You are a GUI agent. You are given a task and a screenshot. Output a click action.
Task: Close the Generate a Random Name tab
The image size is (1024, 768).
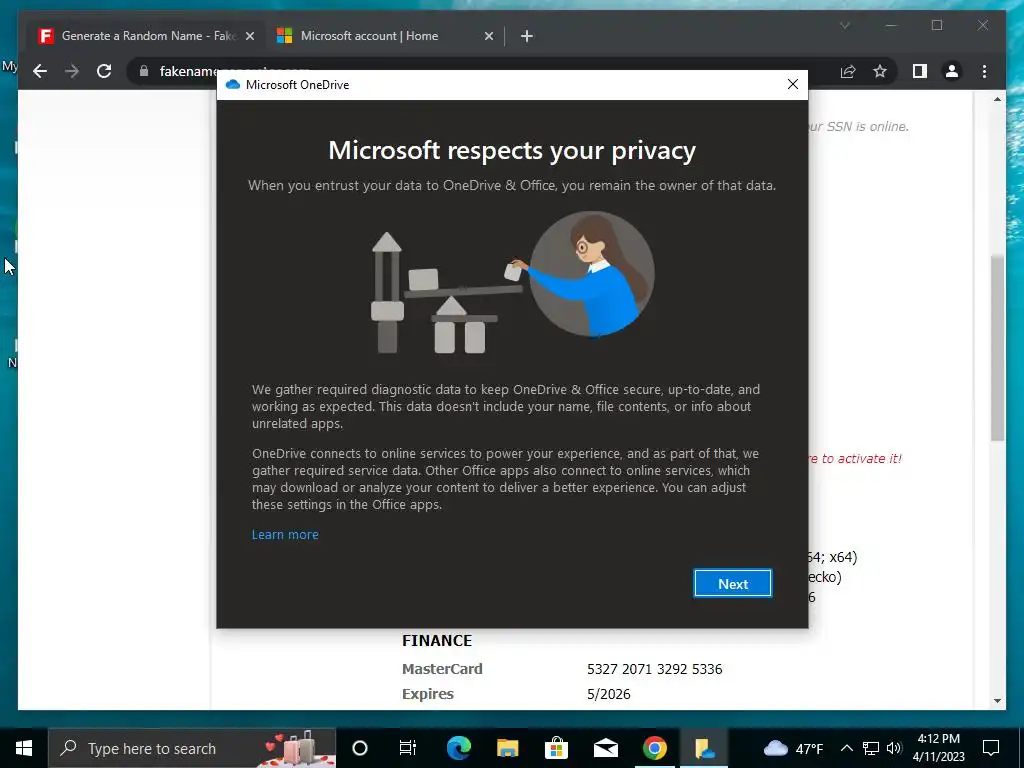pos(249,36)
